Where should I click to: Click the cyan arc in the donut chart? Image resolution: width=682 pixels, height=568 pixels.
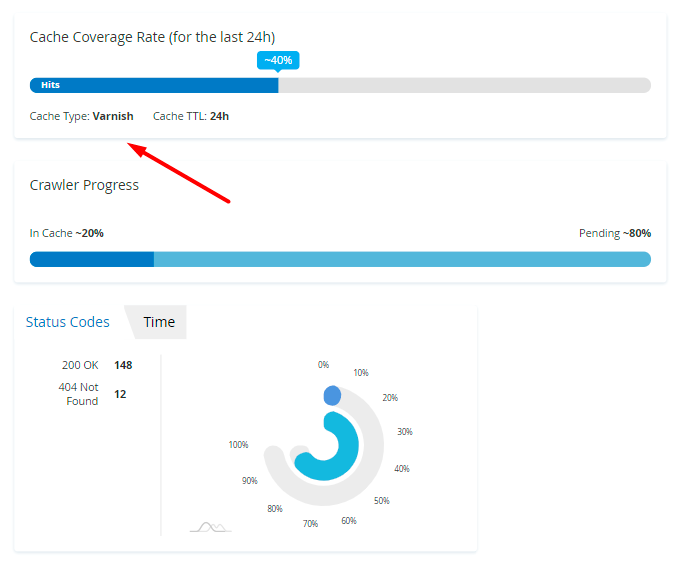point(340,455)
